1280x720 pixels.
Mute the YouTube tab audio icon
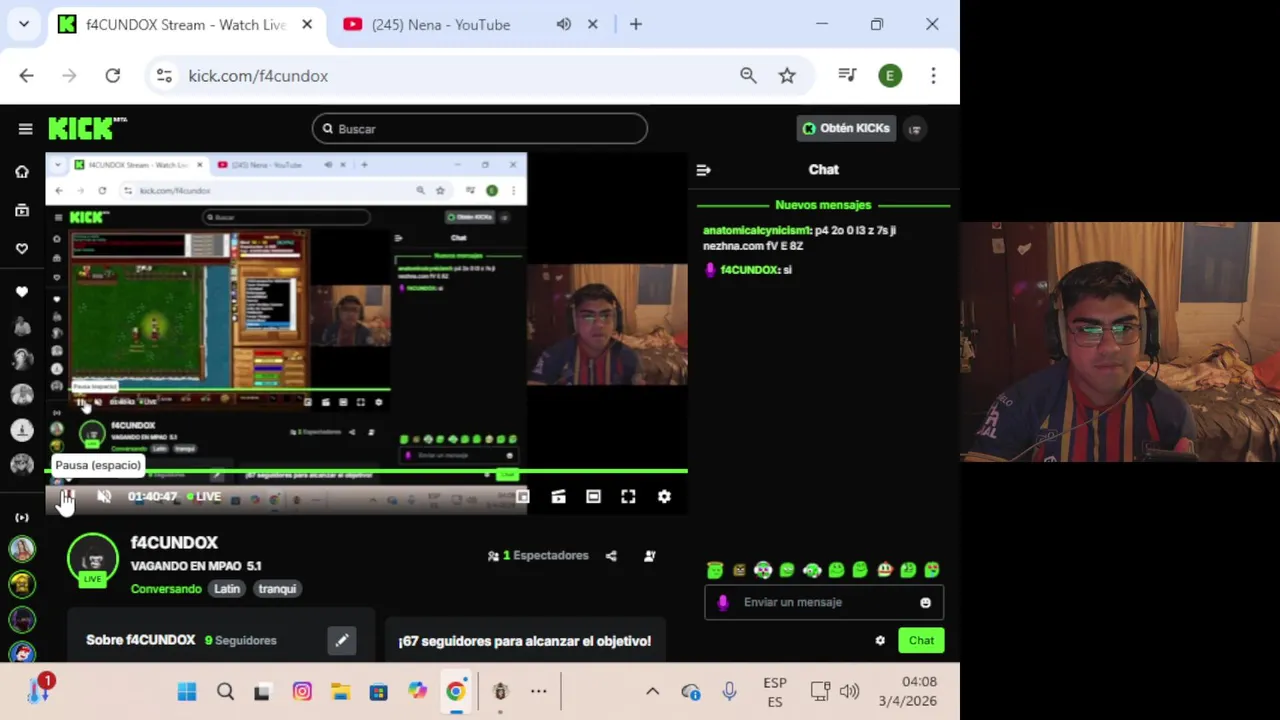(564, 25)
